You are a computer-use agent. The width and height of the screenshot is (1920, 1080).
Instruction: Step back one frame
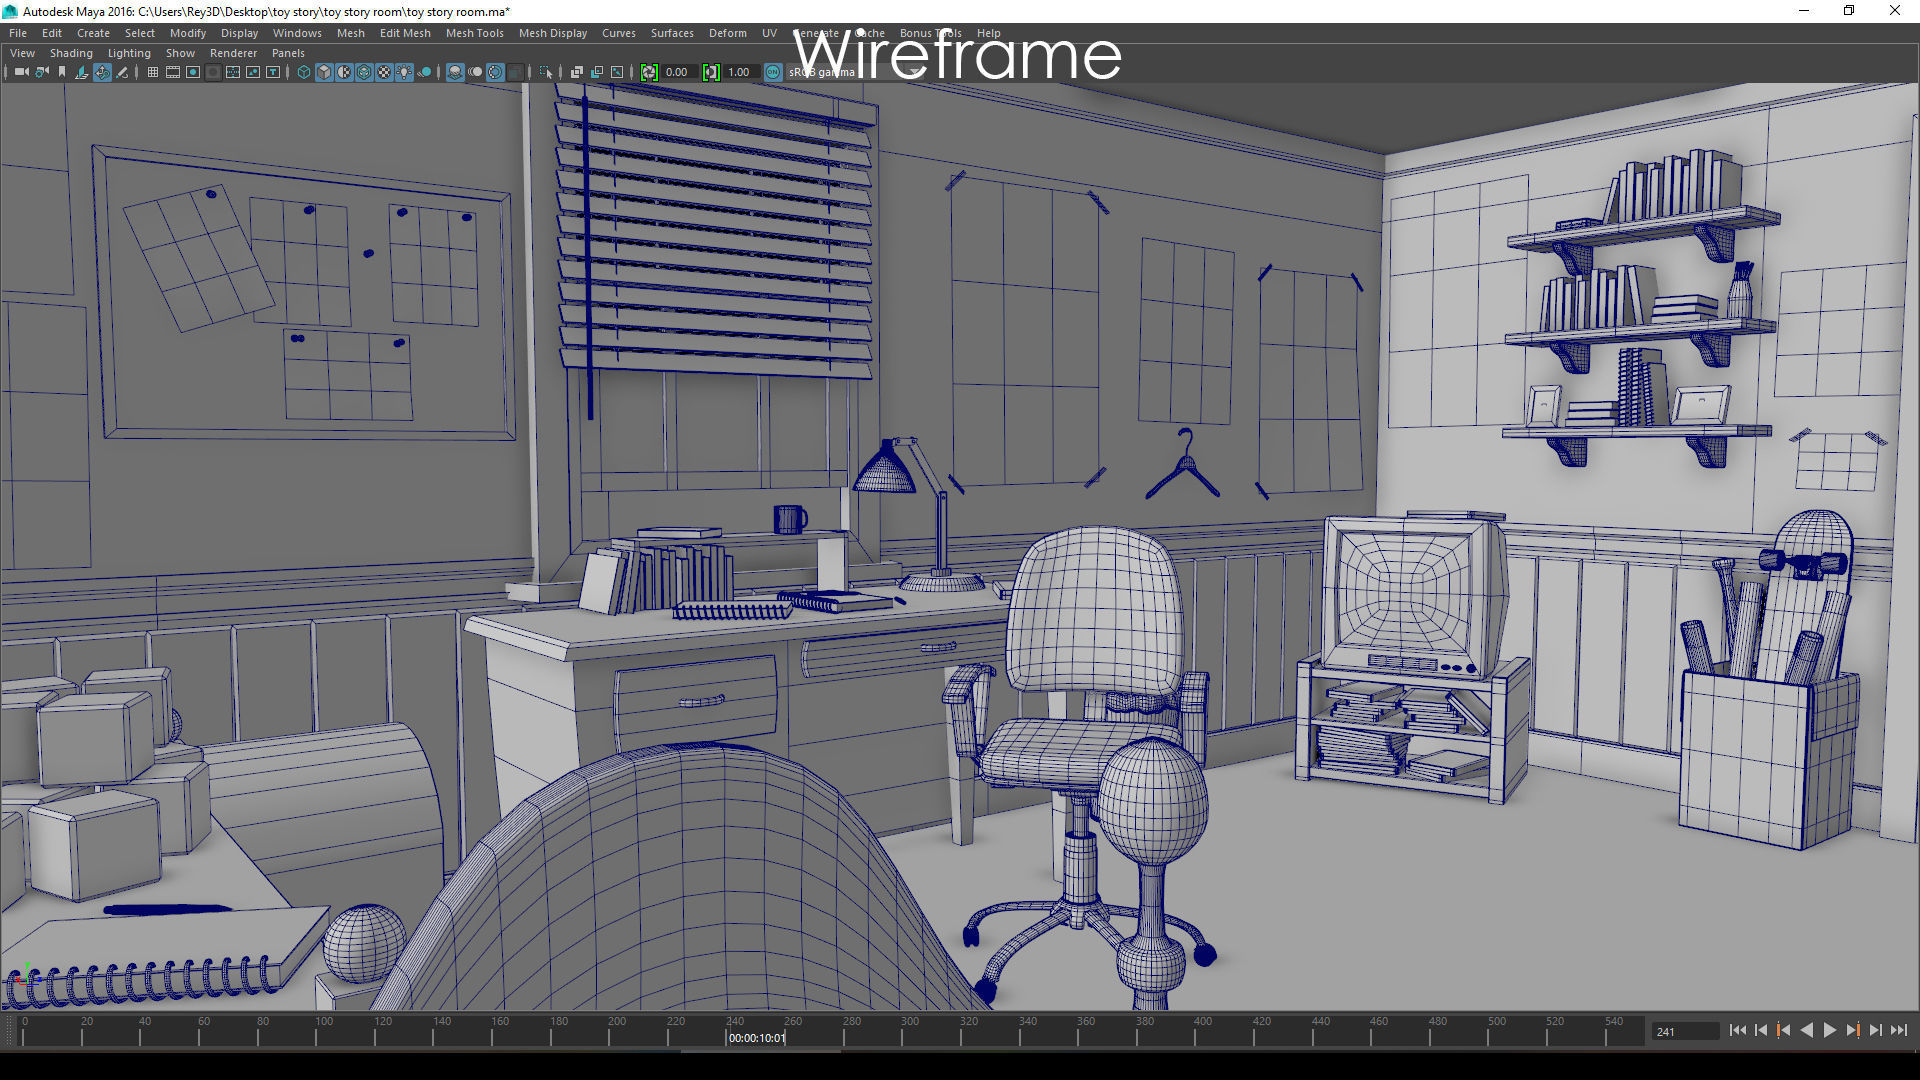(x=1761, y=1030)
